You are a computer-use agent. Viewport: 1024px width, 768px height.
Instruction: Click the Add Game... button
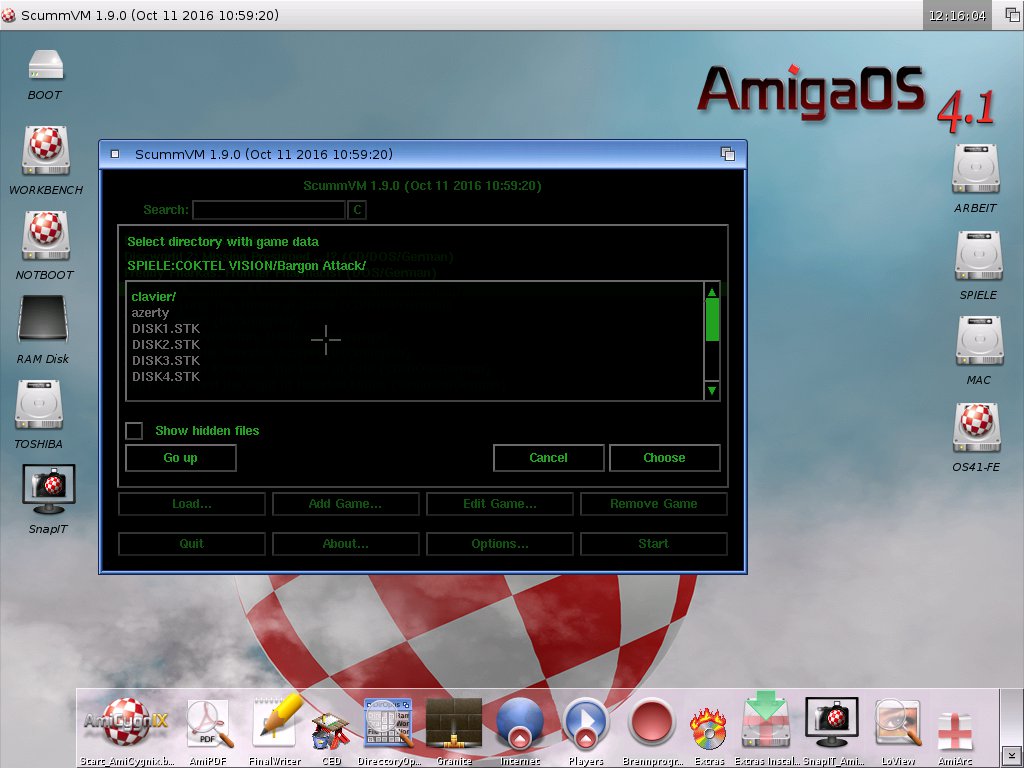click(345, 504)
